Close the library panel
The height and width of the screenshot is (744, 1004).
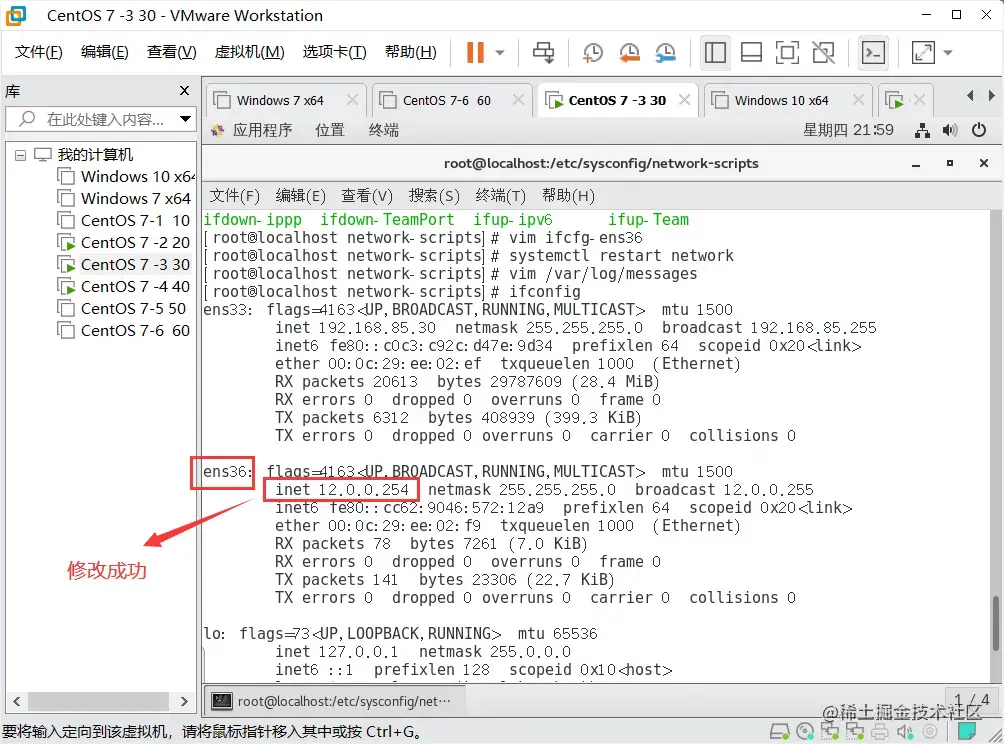184,90
